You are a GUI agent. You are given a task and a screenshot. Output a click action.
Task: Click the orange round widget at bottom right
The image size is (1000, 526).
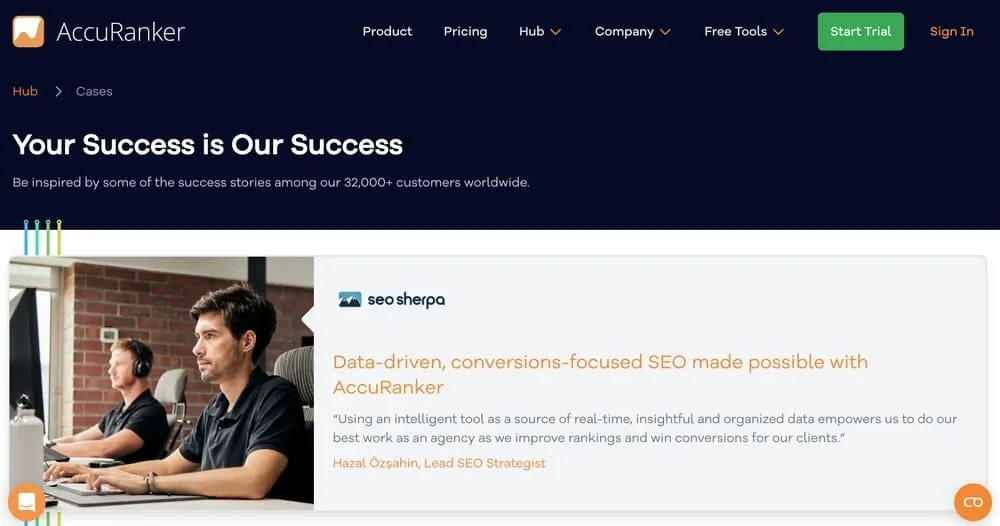click(972, 502)
